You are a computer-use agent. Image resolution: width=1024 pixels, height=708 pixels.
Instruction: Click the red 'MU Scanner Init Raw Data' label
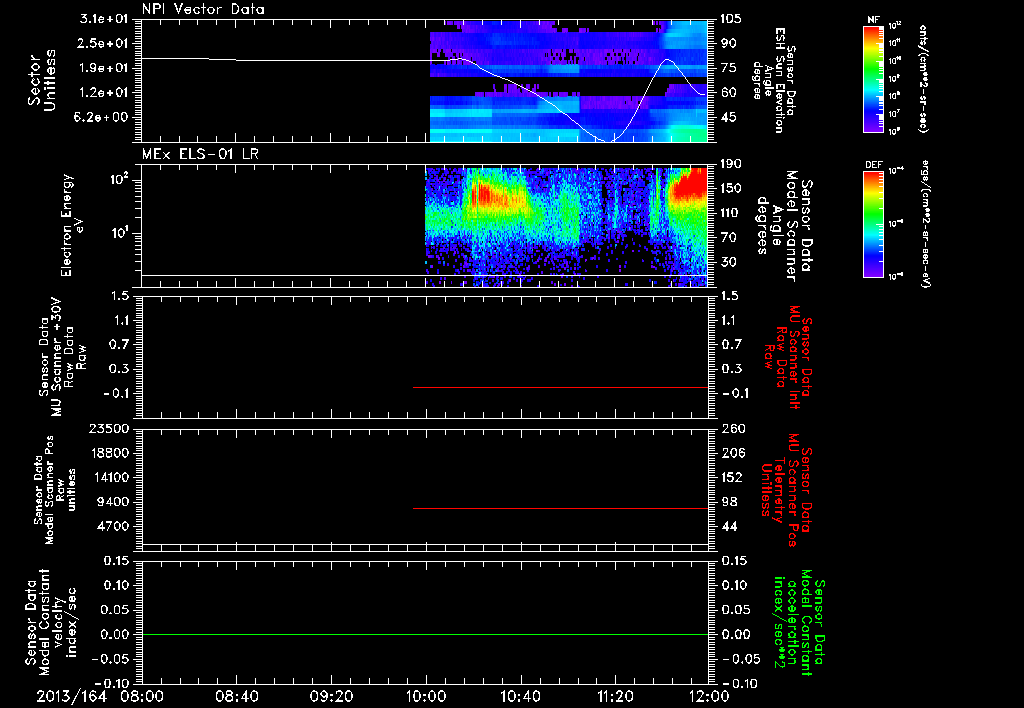pos(786,357)
